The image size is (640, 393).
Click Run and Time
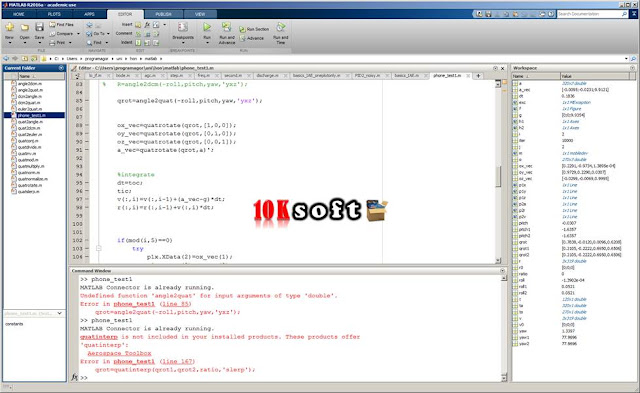280,33
